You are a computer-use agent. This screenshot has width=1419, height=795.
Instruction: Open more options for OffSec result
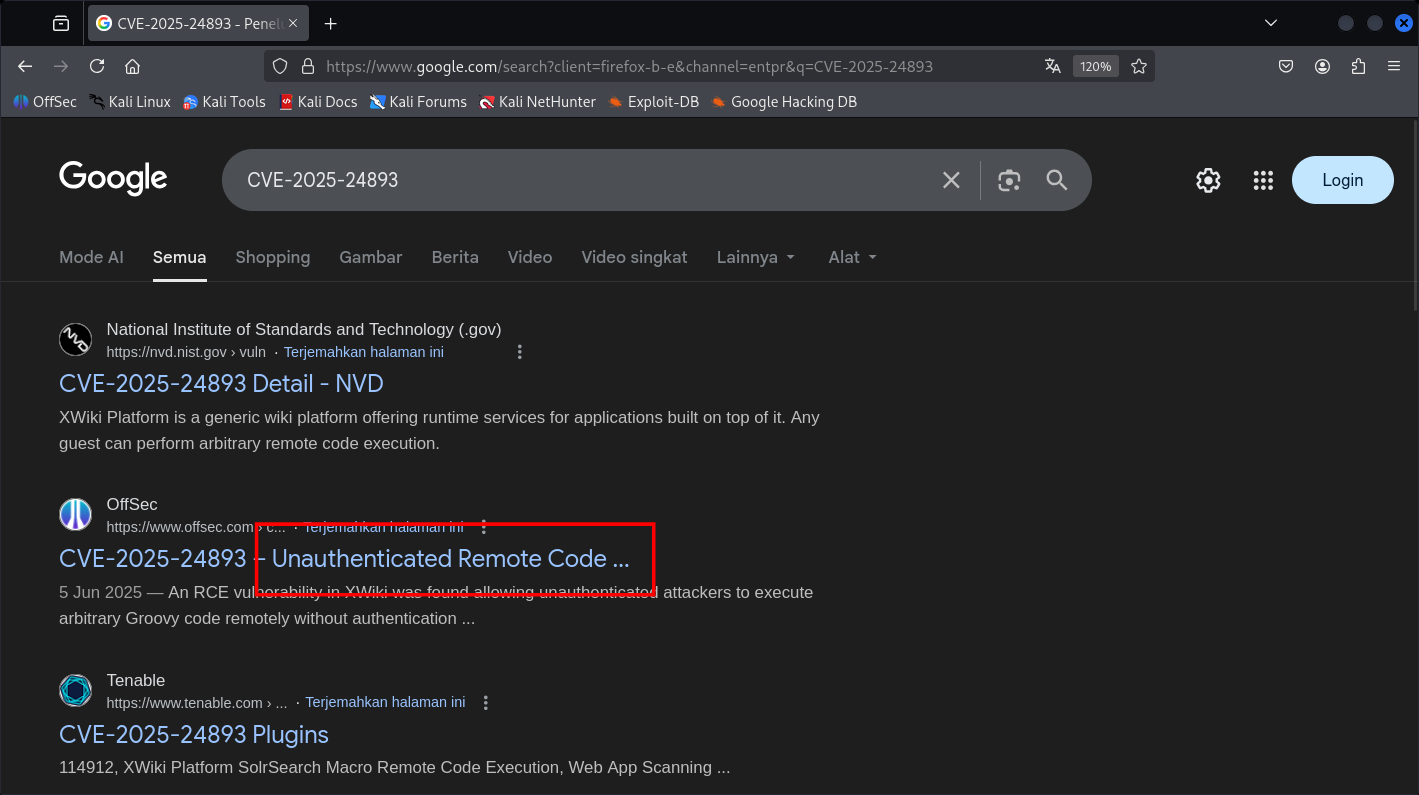tap(484, 527)
